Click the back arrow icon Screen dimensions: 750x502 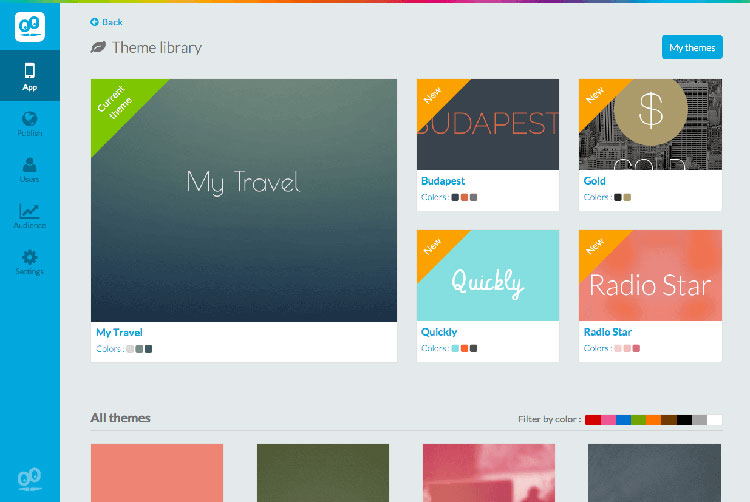click(x=94, y=21)
